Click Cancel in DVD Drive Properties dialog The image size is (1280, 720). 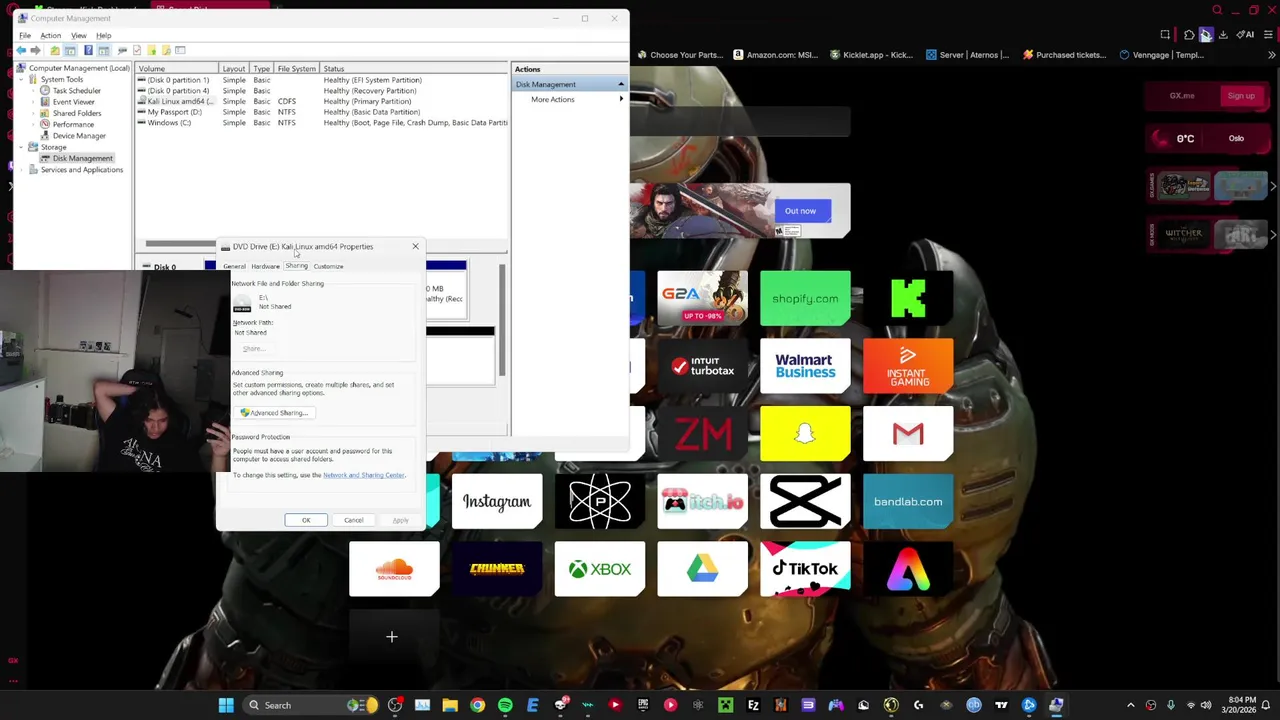[x=354, y=520]
